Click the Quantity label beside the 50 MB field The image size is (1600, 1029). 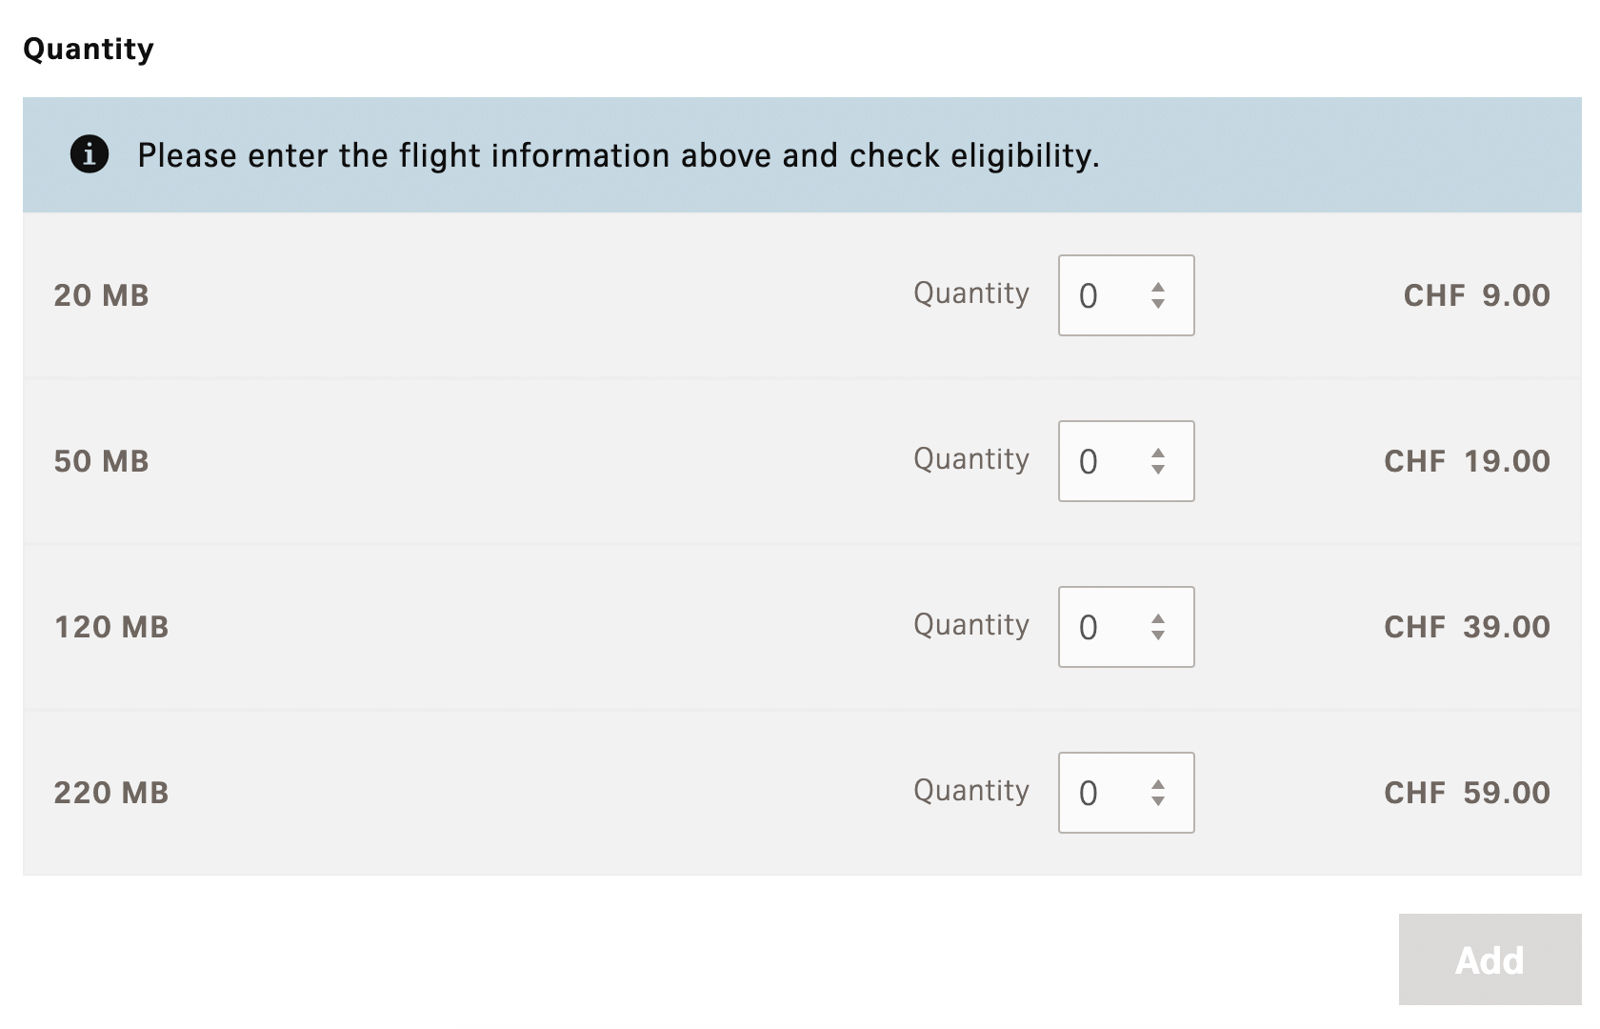point(970,459)
